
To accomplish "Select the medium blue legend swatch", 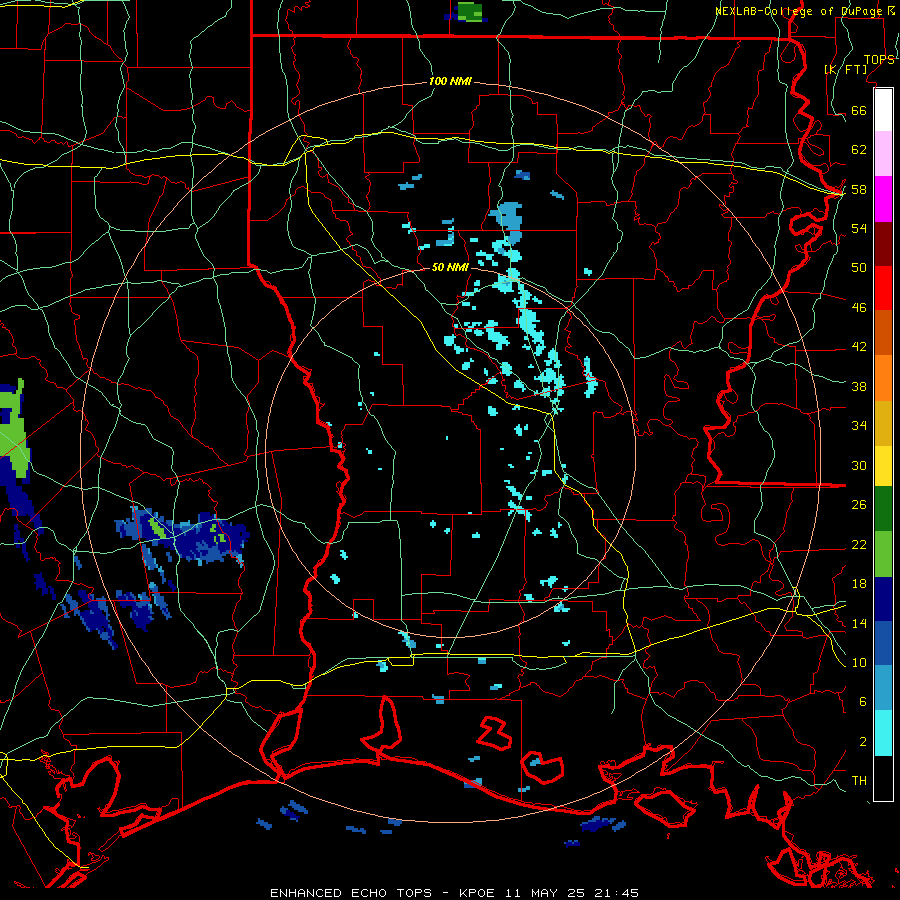I will (883, 643).
